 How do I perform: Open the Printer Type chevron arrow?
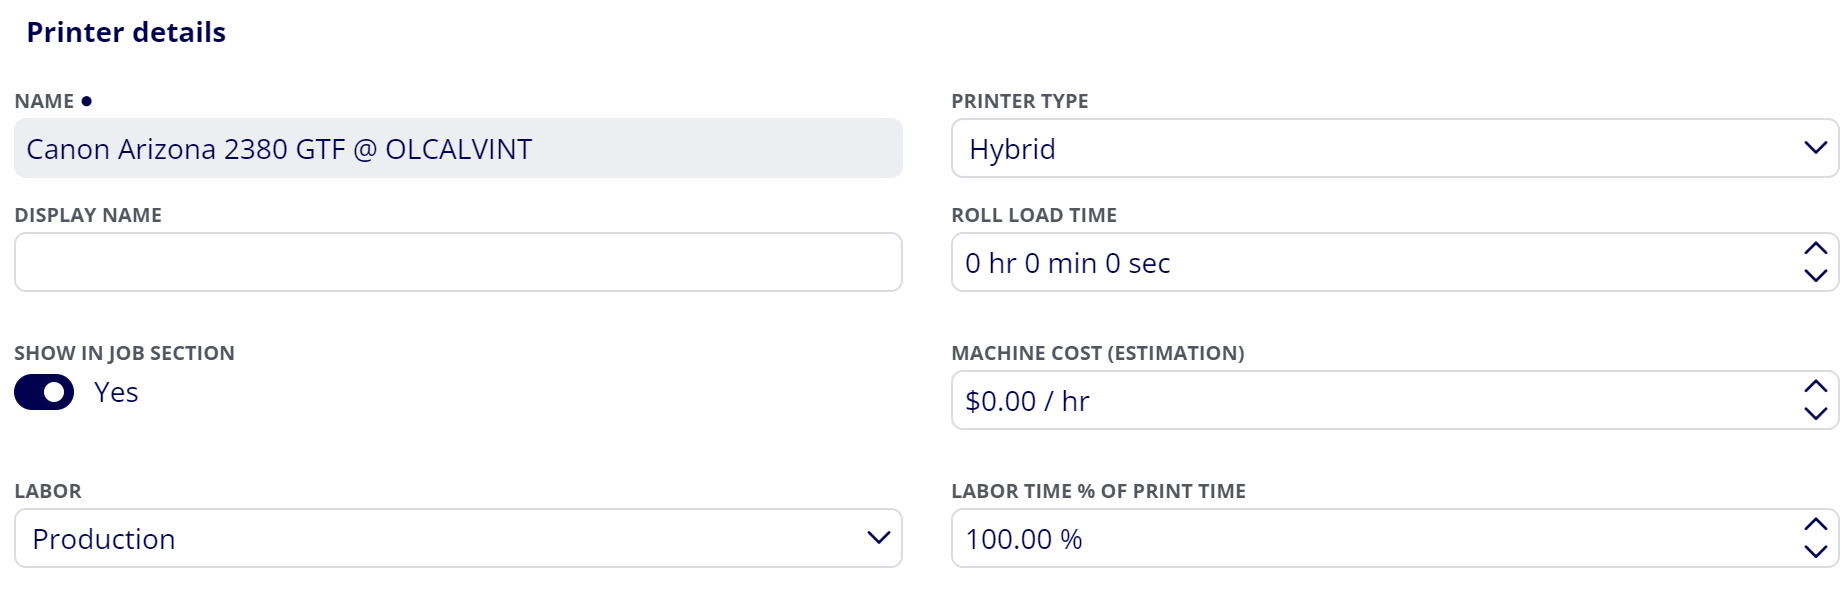click(x=1815, y=148)
